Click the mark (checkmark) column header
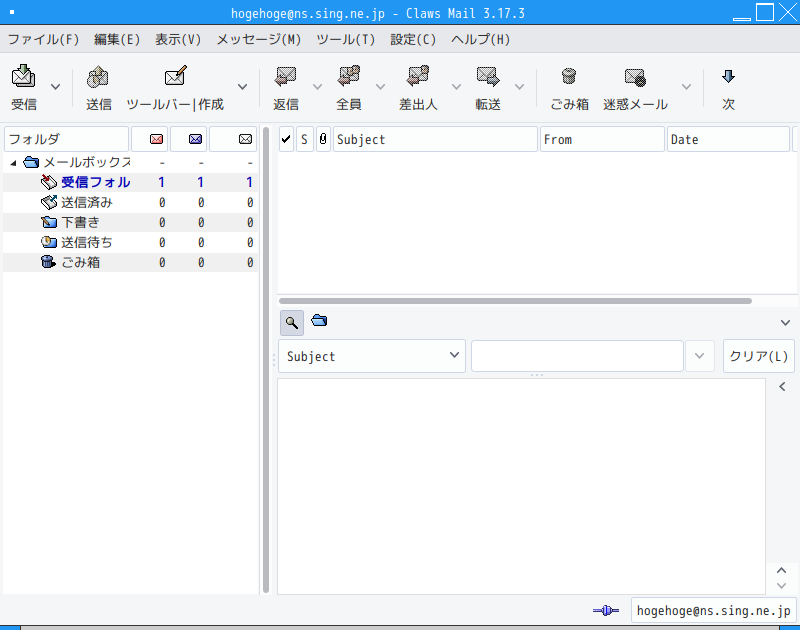Image resolution: width=800 pixels, height=630 pixels. click(x=286, y=139)
